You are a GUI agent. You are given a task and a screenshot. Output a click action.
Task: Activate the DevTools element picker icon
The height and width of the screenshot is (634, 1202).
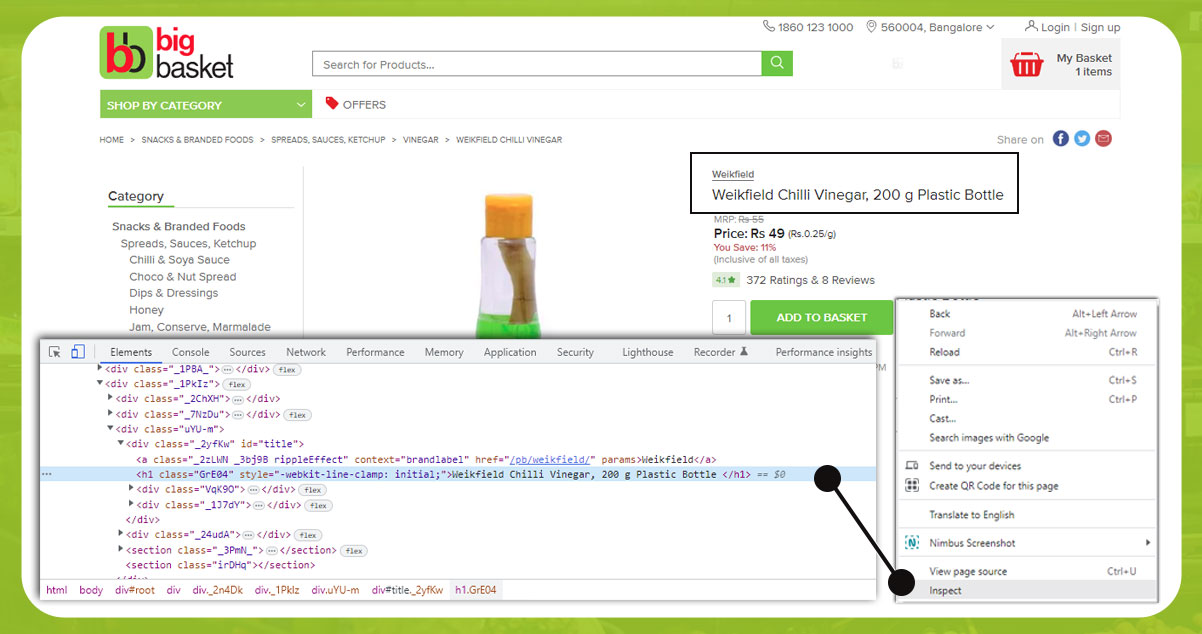(55, 352)
